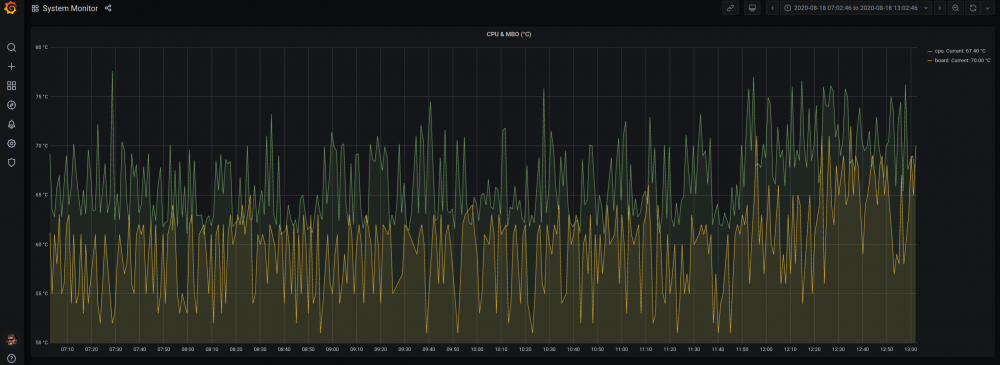Click the green cpu legend color line
Screen dimensions: 1000x365
coord(930,50)
